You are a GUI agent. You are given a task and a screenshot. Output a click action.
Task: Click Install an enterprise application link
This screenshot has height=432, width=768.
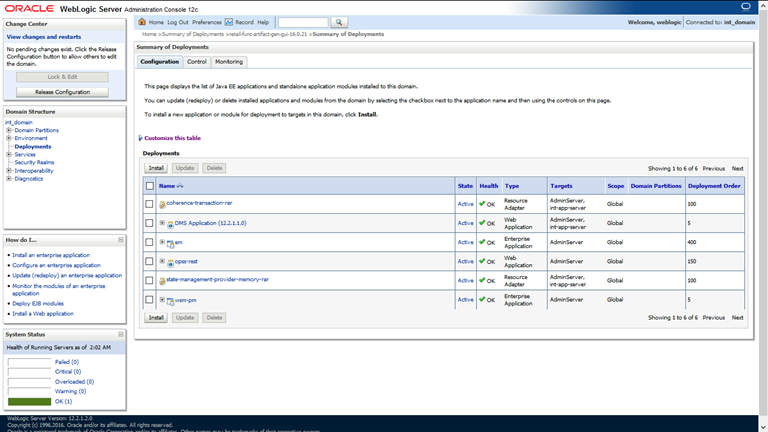click(51, 255)
